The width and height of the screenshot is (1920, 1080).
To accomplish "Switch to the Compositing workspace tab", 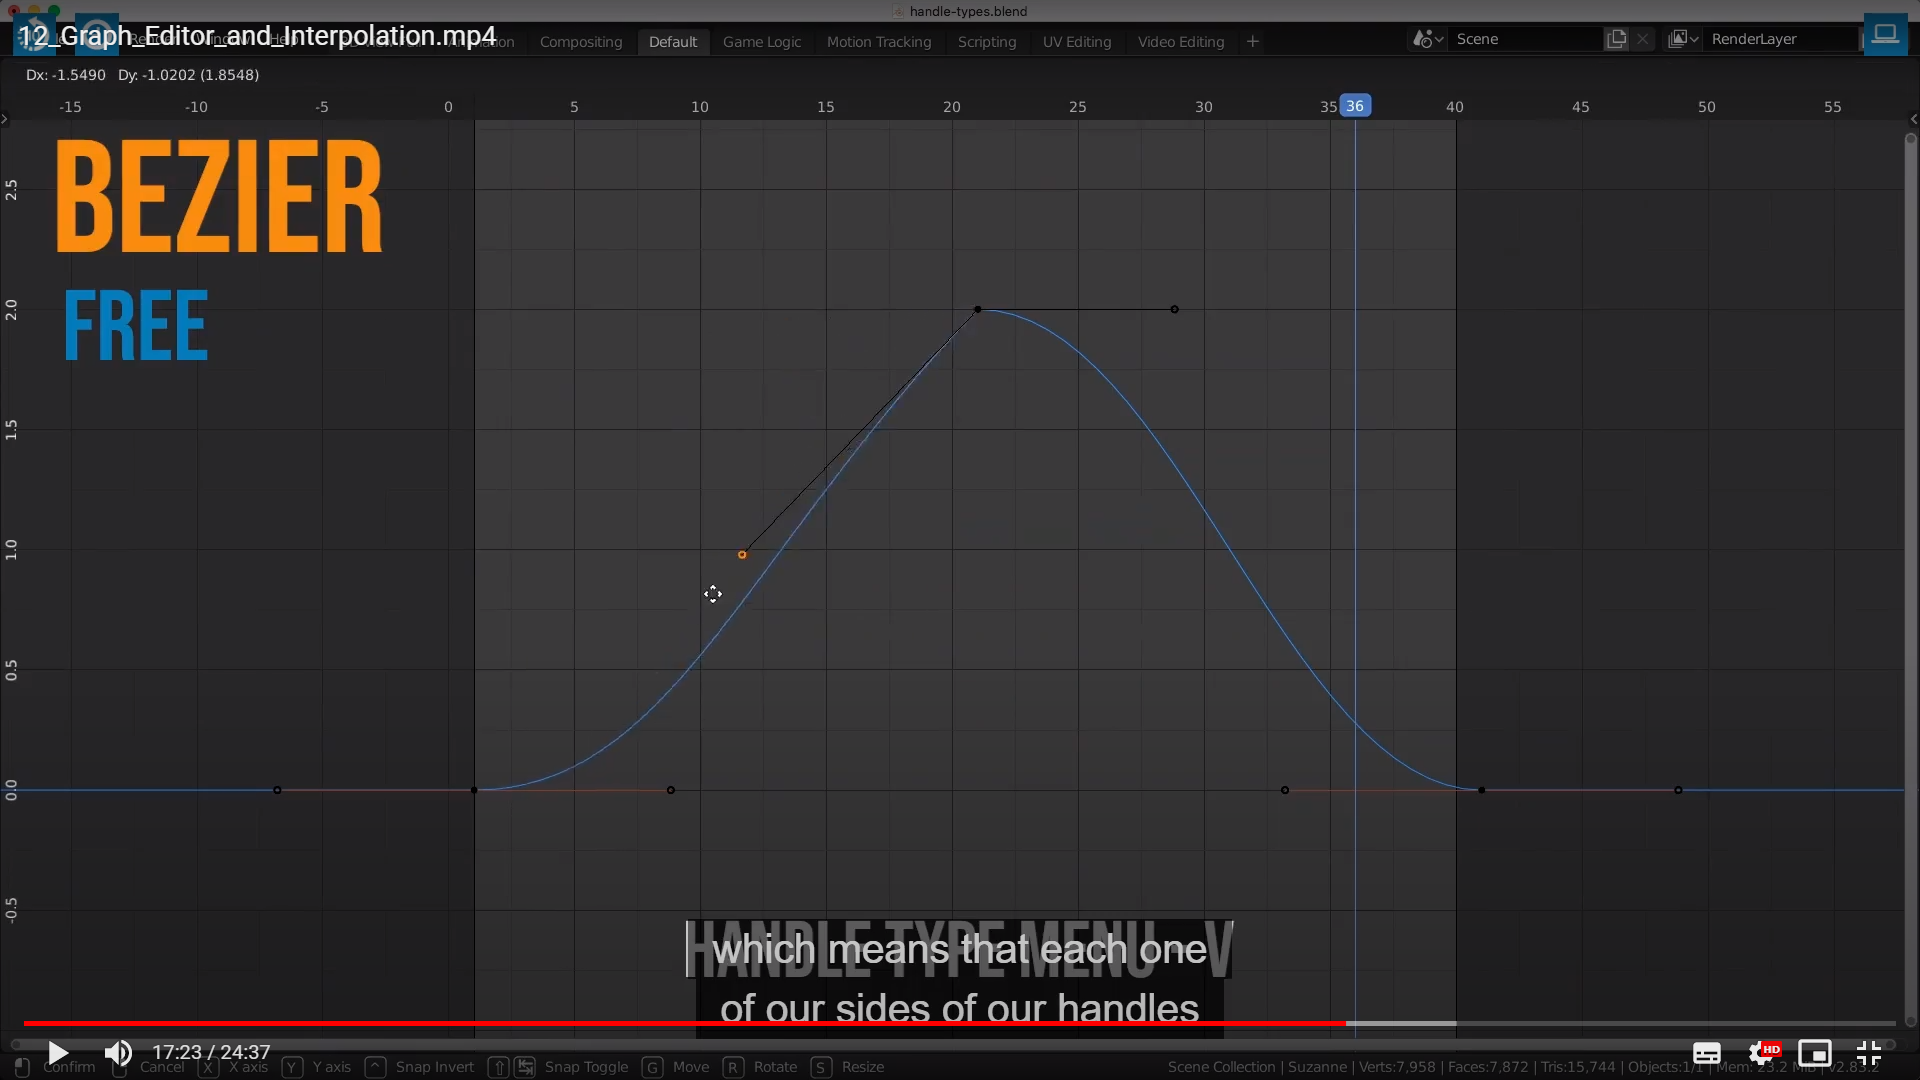I will 580,42.
